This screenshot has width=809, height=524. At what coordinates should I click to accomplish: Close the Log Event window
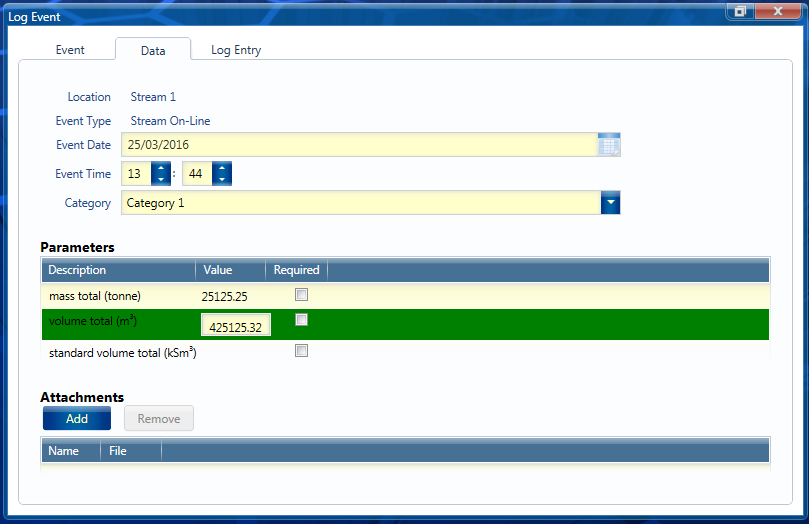(778, 11)
